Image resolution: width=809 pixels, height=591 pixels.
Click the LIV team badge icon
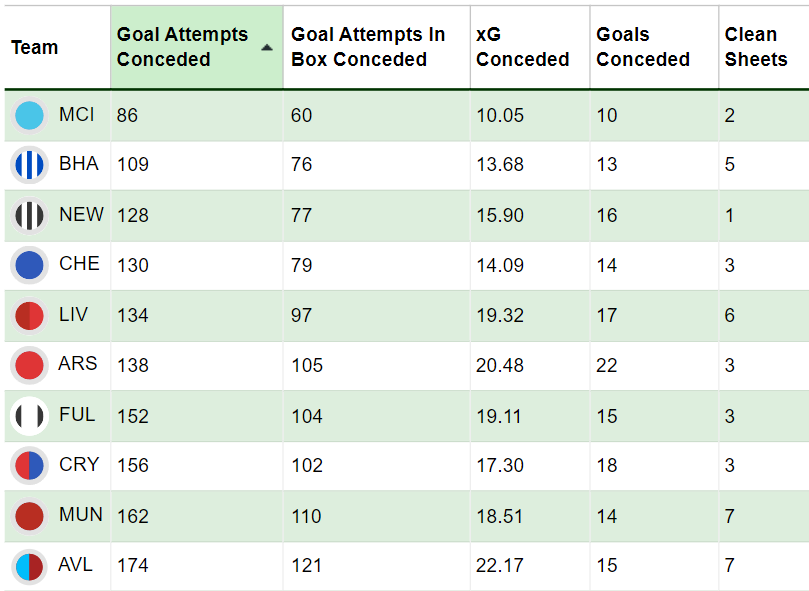point(30,315)
